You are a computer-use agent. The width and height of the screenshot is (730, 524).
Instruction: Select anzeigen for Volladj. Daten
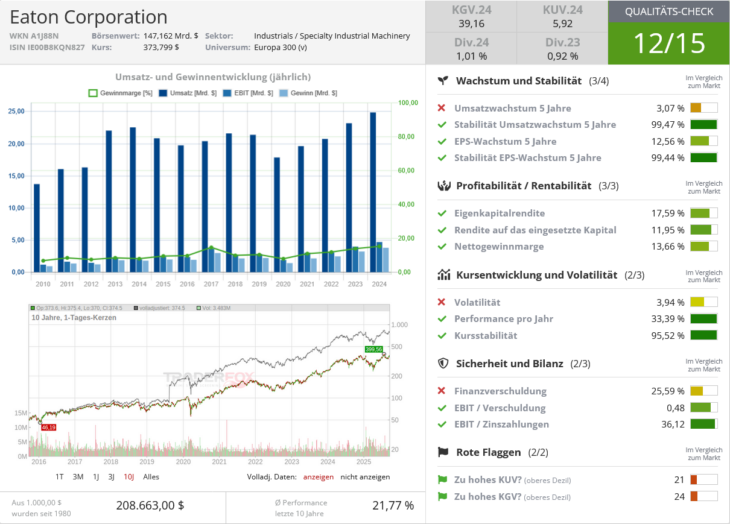(318, 477)
